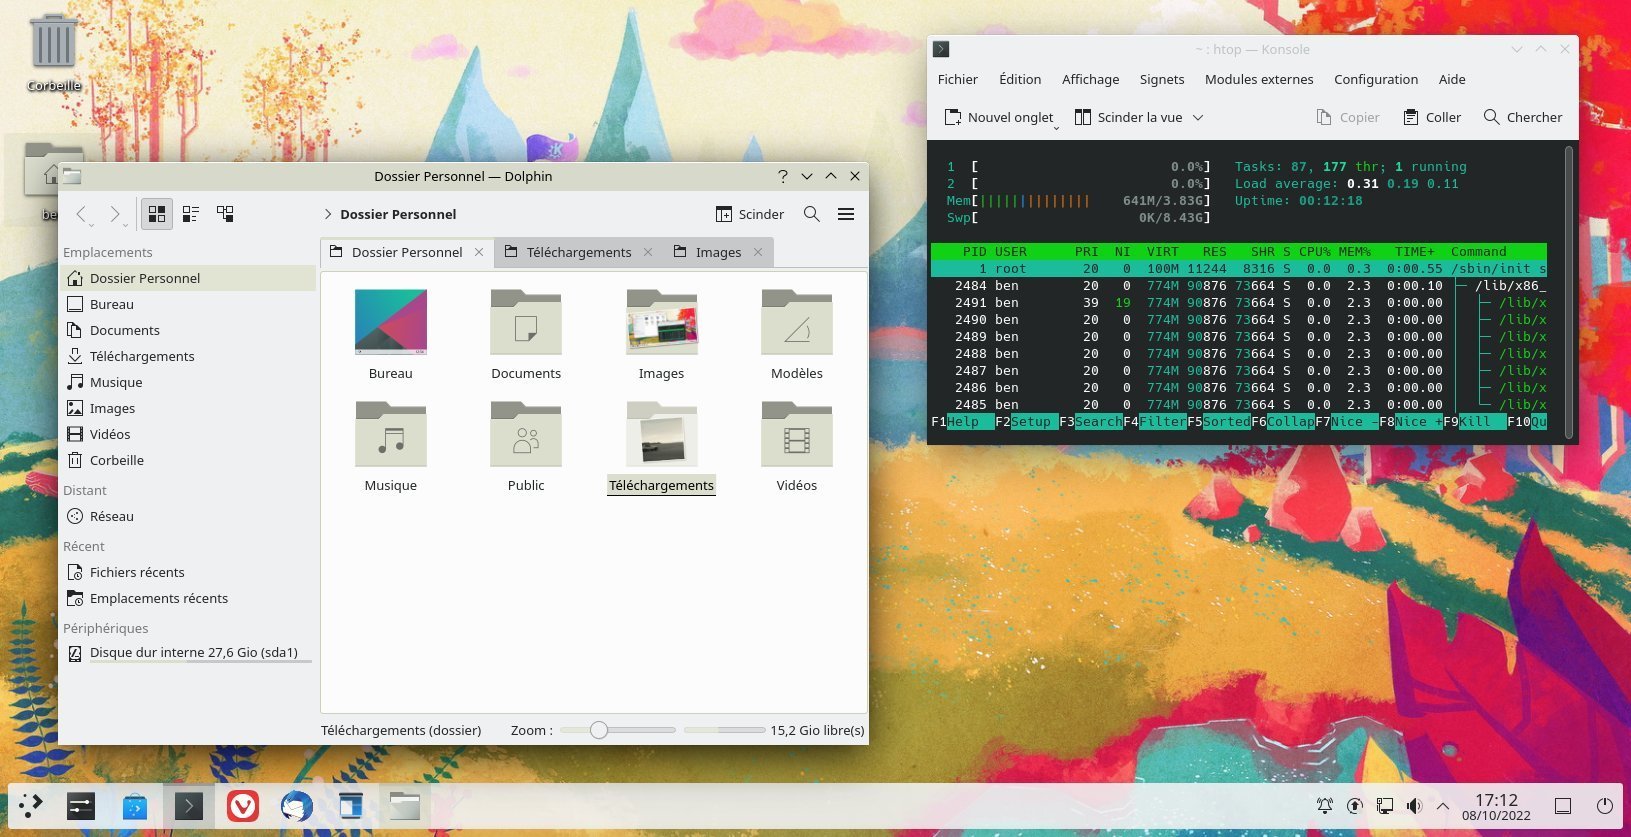Open Corbeille in the Places sidebar
This screenshot has width=1631, height=837.
[x=117, y=460]
